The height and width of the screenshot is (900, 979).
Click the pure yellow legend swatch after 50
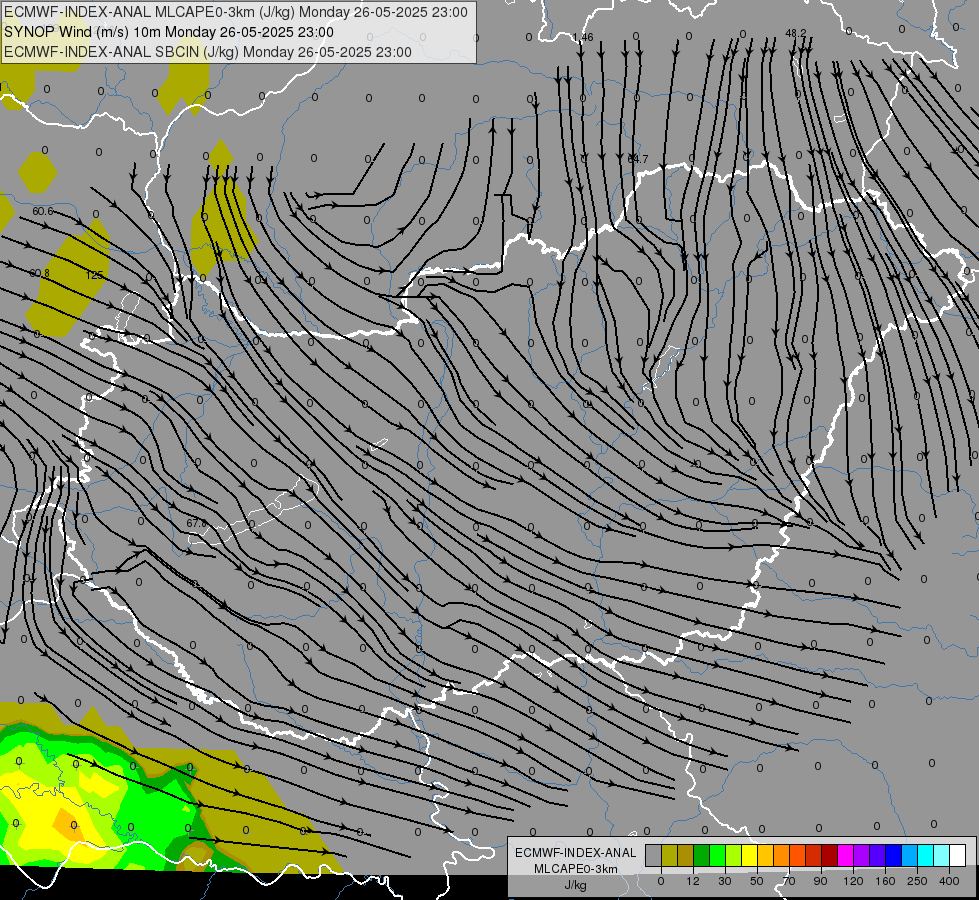pos(750,855)
